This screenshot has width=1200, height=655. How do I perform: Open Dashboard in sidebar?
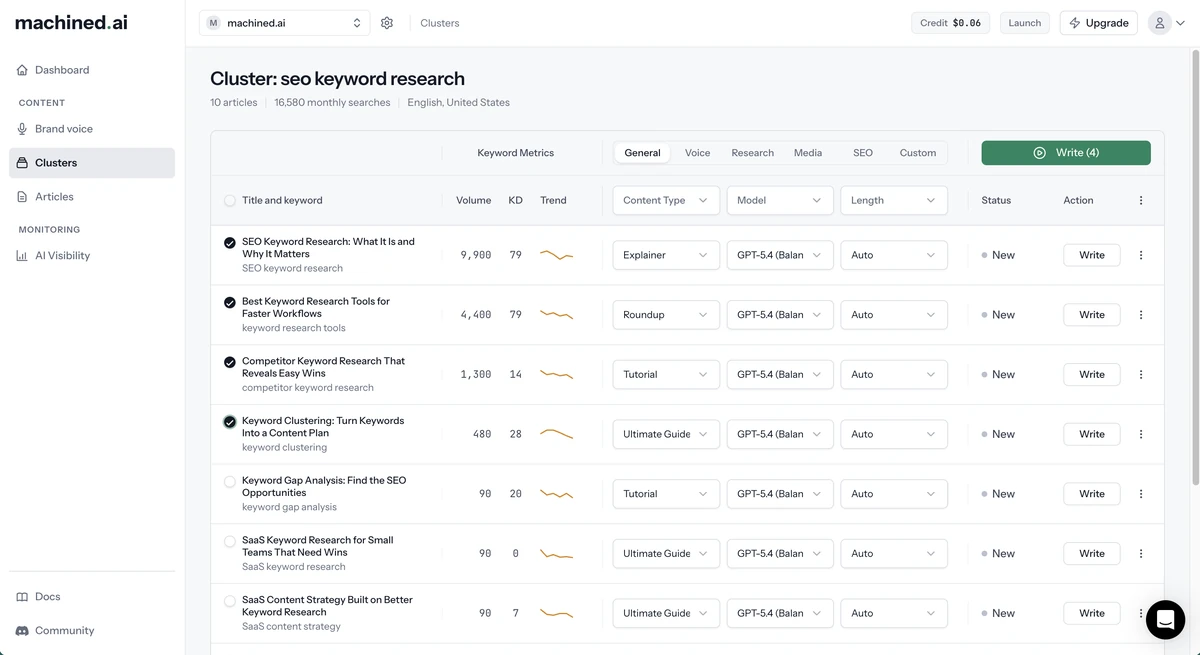pos(92,70)
